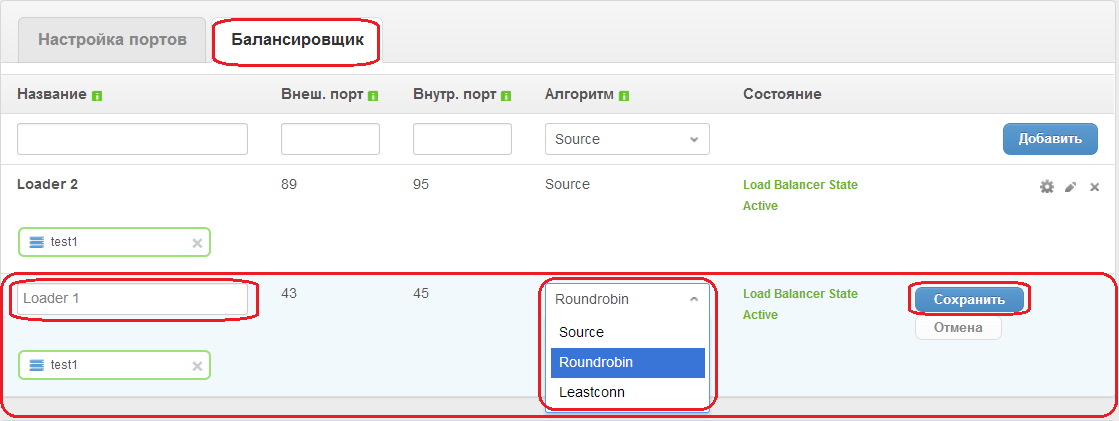Click the info icon next to Название
The image size is (1119, 421).
[x=97, y=96]
